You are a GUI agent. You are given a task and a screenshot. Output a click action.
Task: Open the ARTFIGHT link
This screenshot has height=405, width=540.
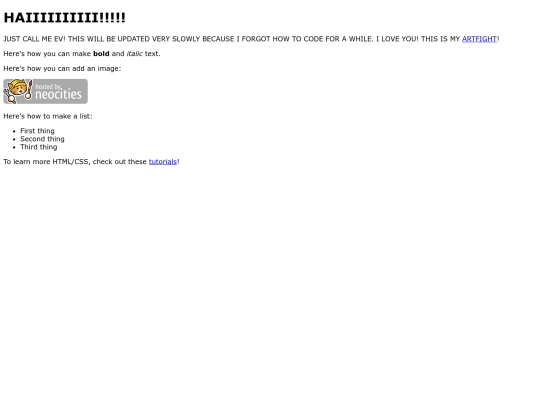479,39
